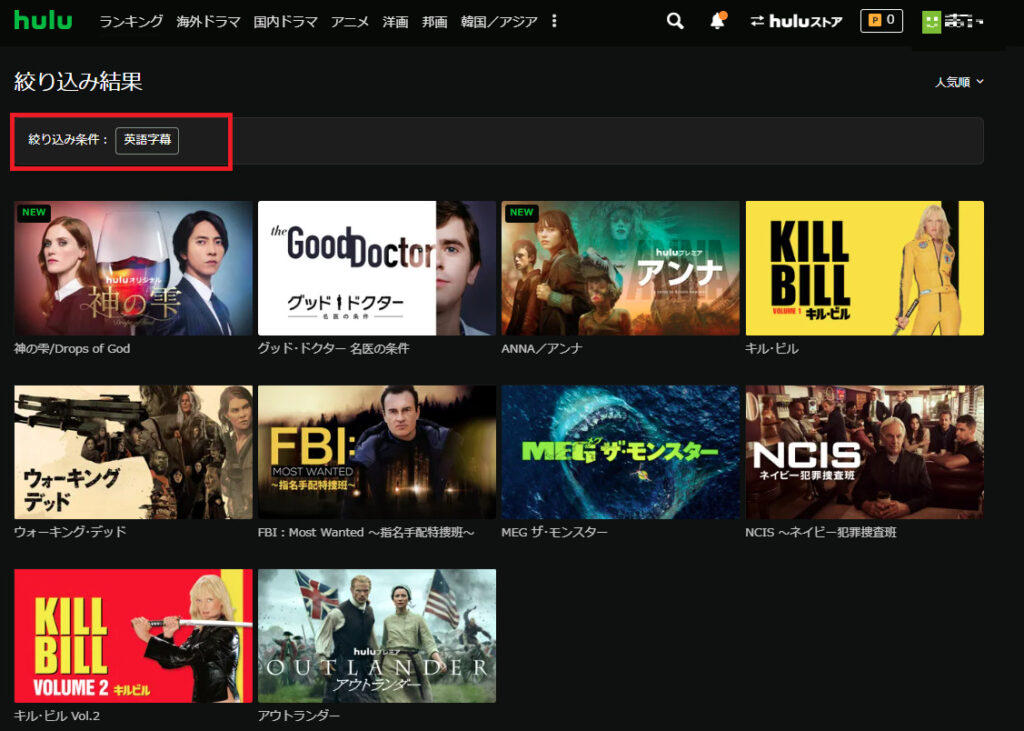Click the title text キル・ビル
This screenshot has width=1024, height=731.
pos(772,349)
